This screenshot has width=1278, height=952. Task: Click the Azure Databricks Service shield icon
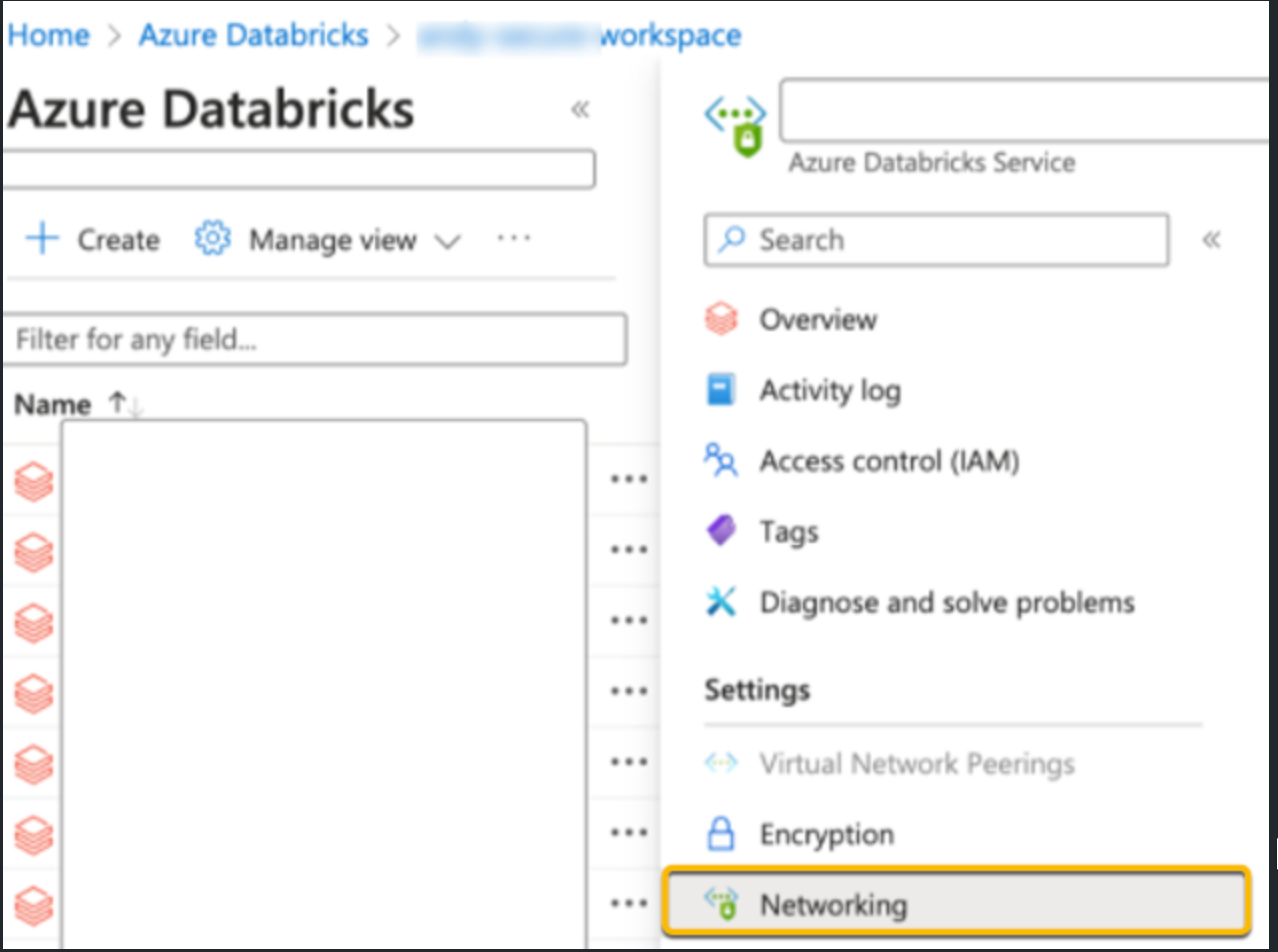pyautogui.click(x=736, y=125)
